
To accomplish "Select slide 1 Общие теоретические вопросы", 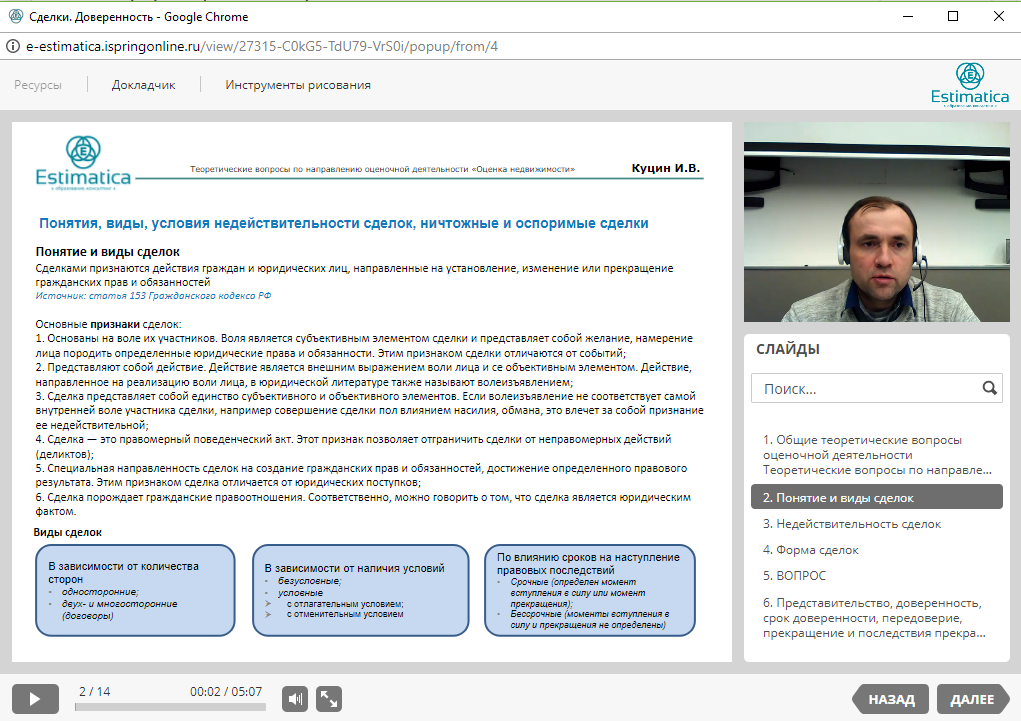I will point(876,455).
